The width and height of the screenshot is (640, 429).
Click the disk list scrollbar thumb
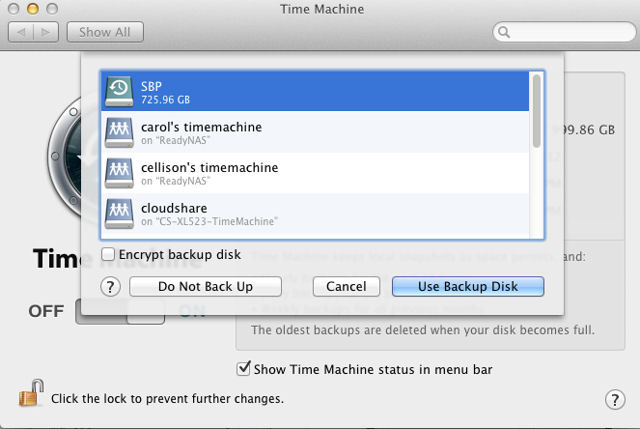pos(537,111)
